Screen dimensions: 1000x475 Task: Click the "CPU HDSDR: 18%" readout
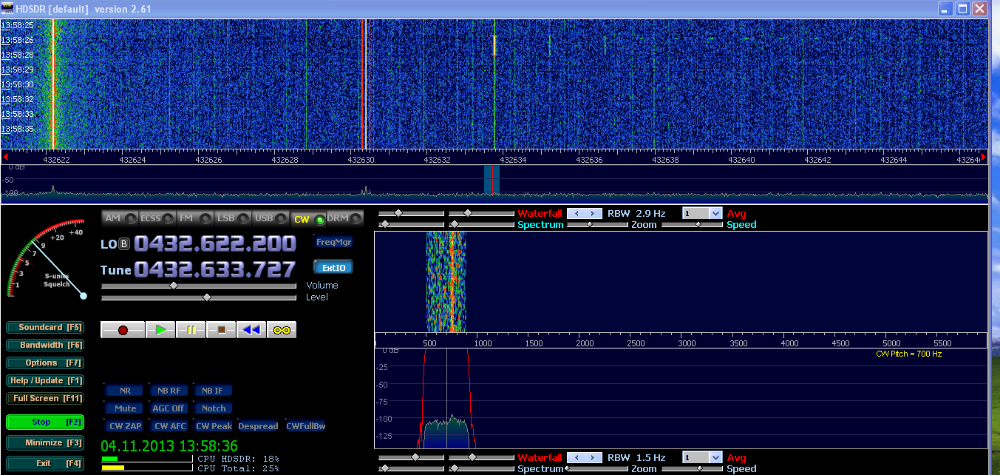[239, 459]
